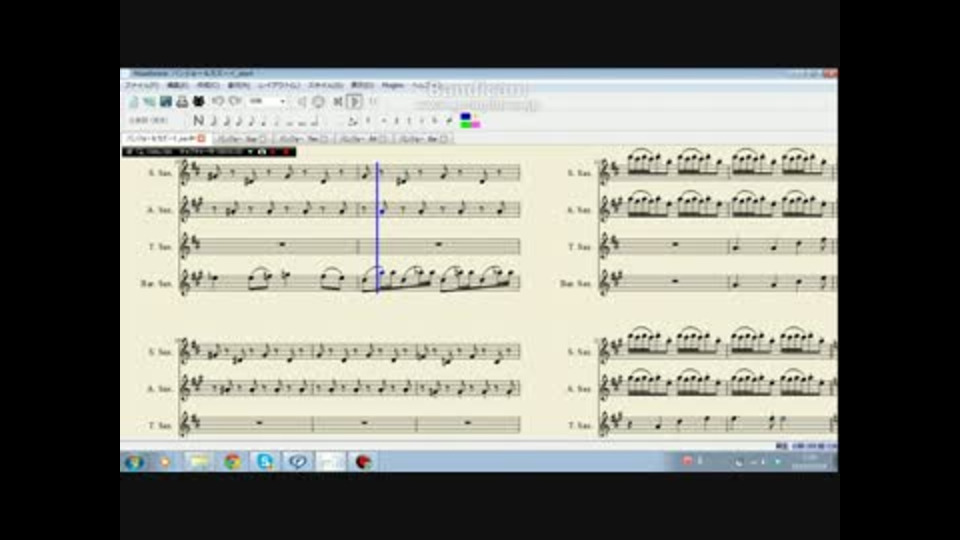Open the Create menu

coord(208,86)
